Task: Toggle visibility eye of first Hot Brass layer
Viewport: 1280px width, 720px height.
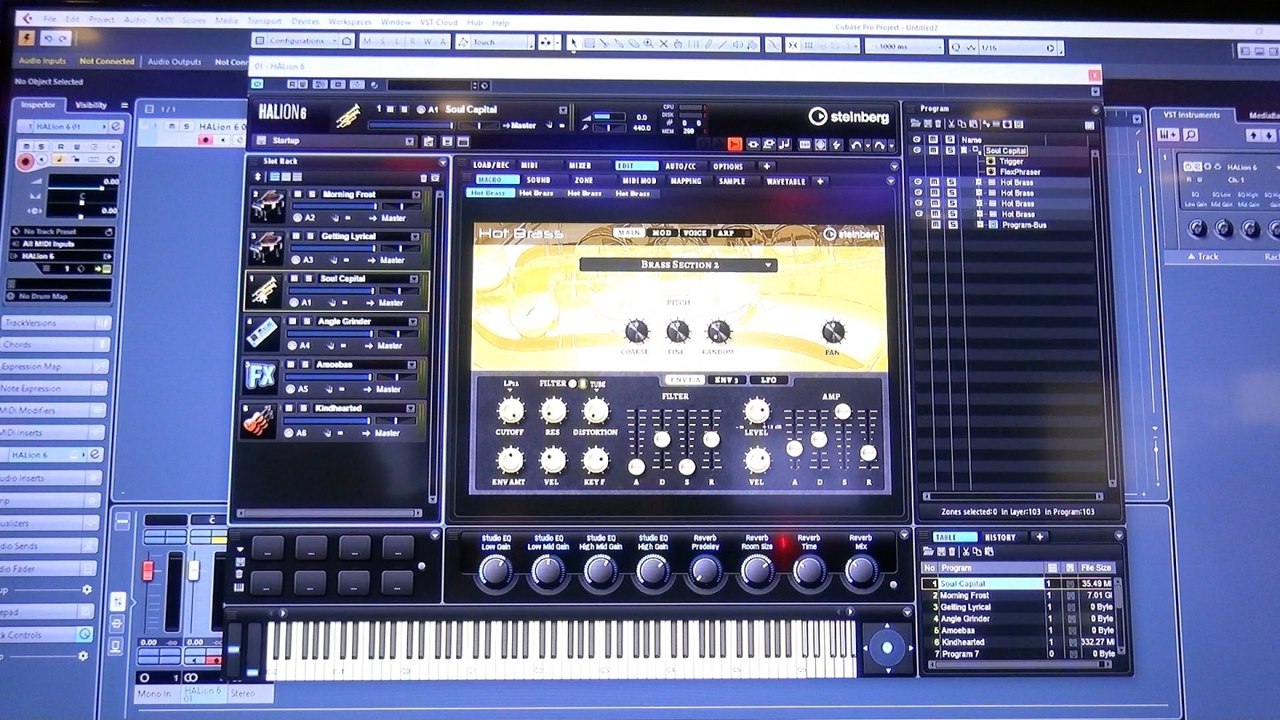Action: (918, 183)
